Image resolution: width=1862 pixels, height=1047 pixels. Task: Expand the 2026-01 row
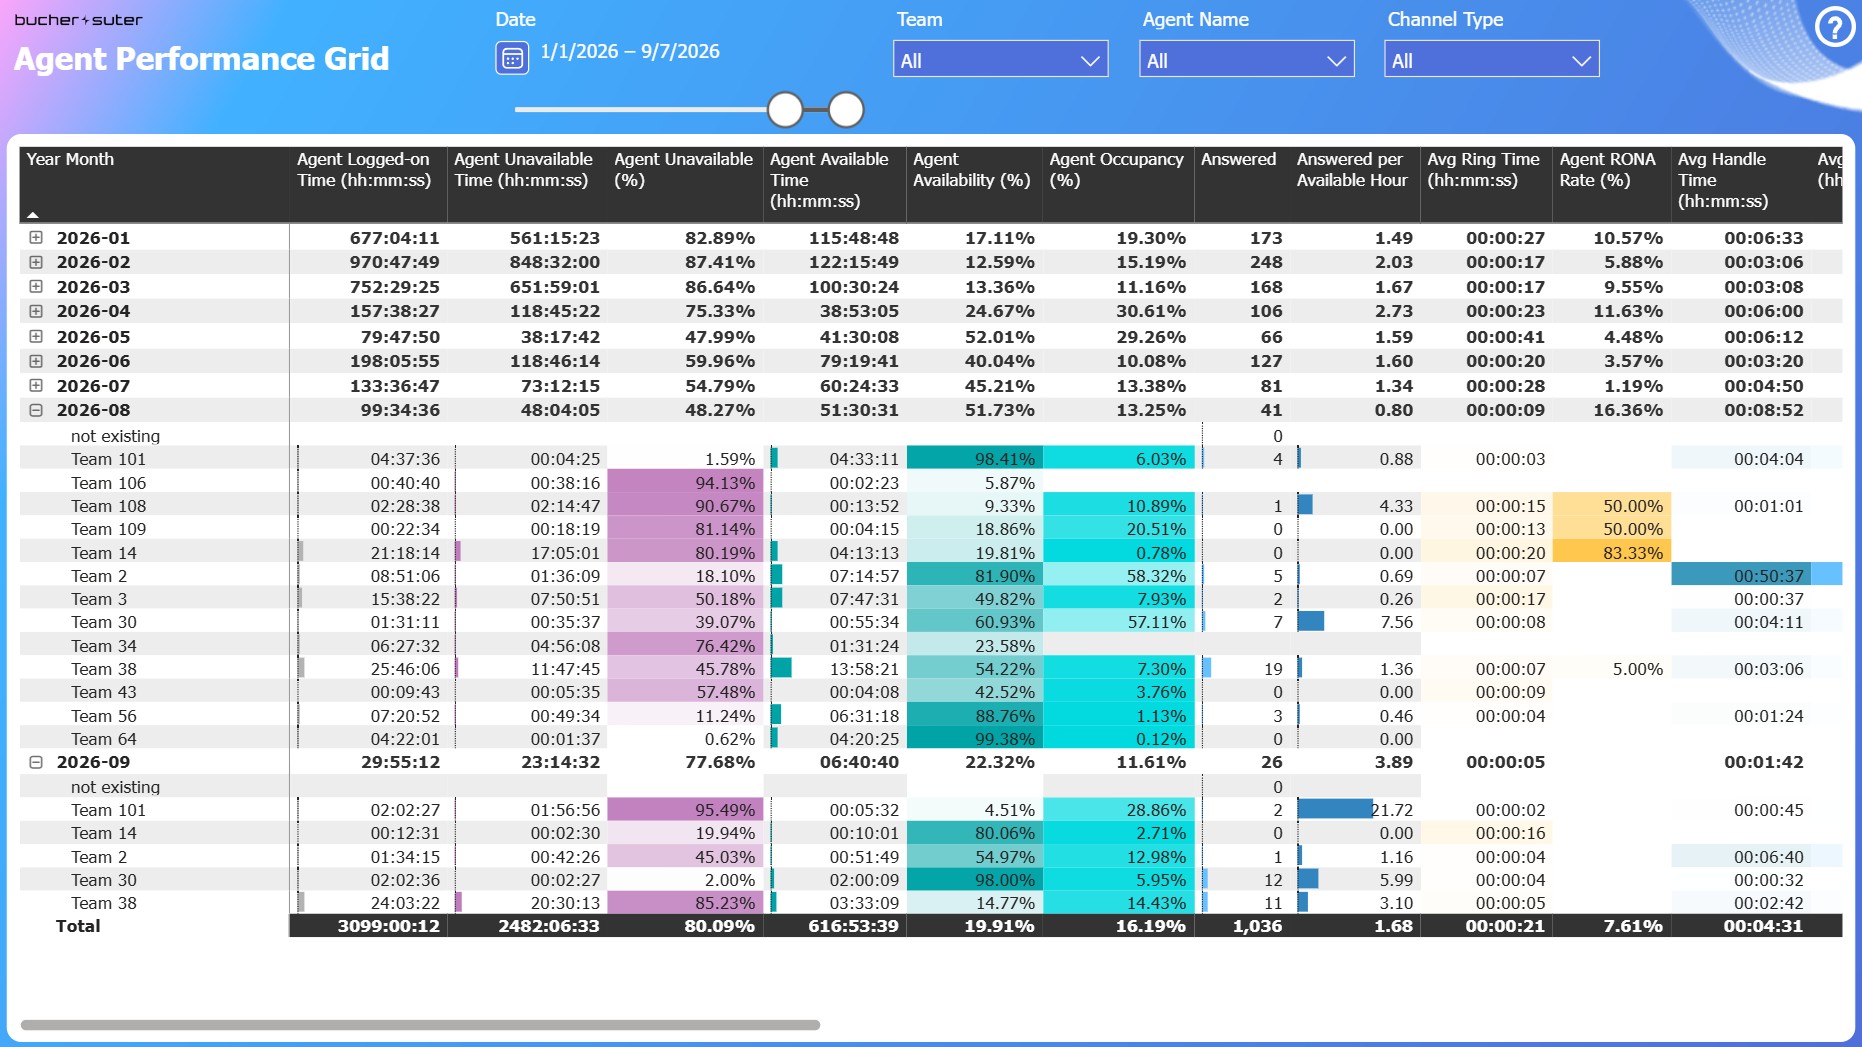36,238
